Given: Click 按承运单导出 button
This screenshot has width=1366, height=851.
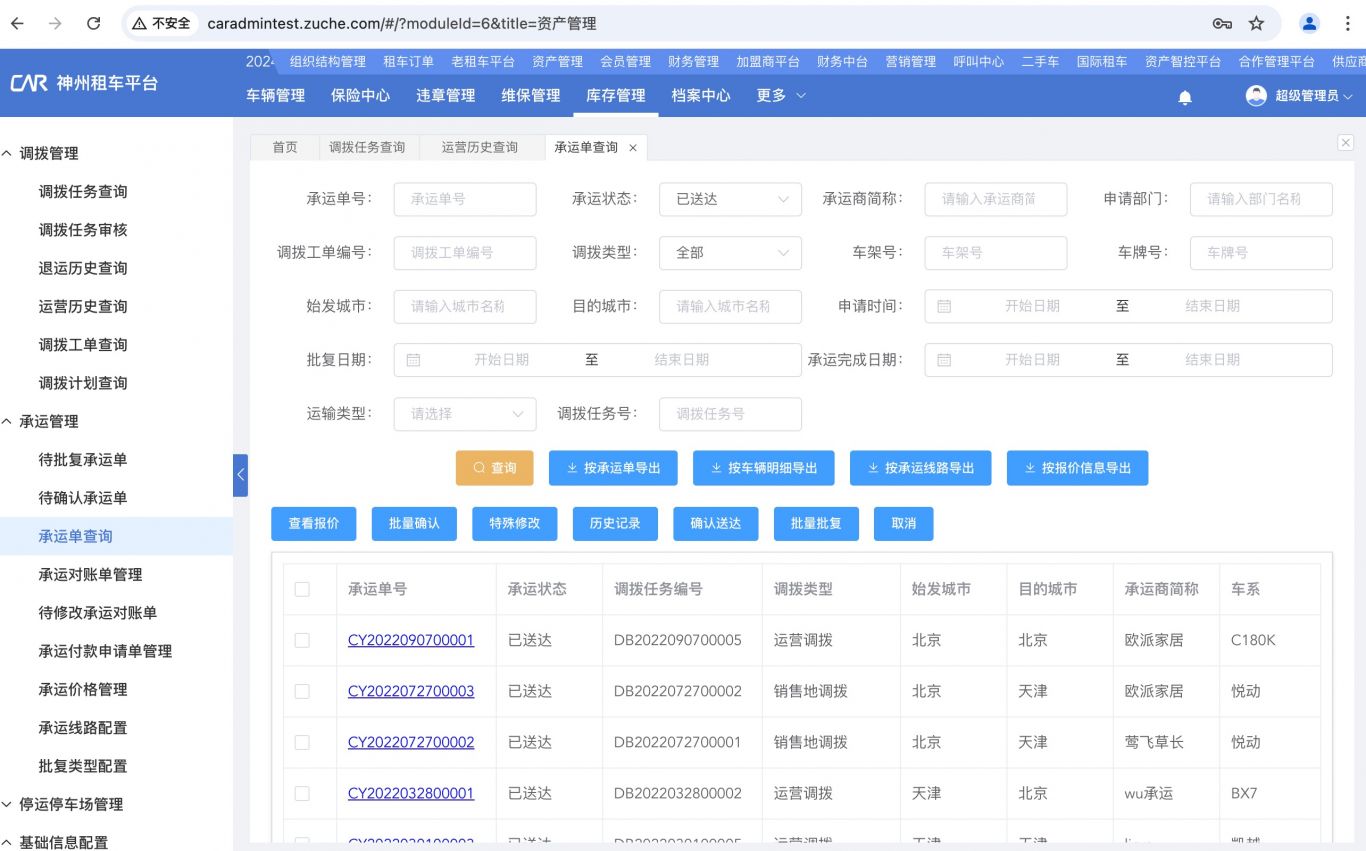Looking at the screenshot, I should pos(613,468).
